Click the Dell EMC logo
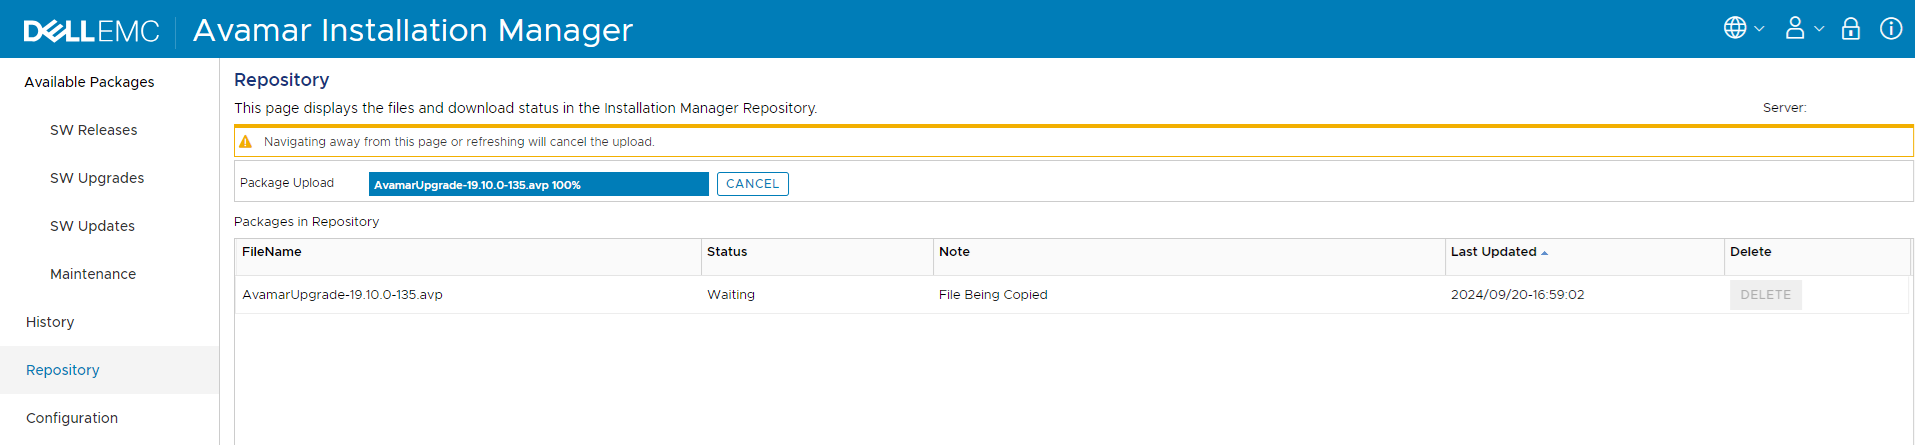This screenshot has height=445, width=1915. pos(91,31)
